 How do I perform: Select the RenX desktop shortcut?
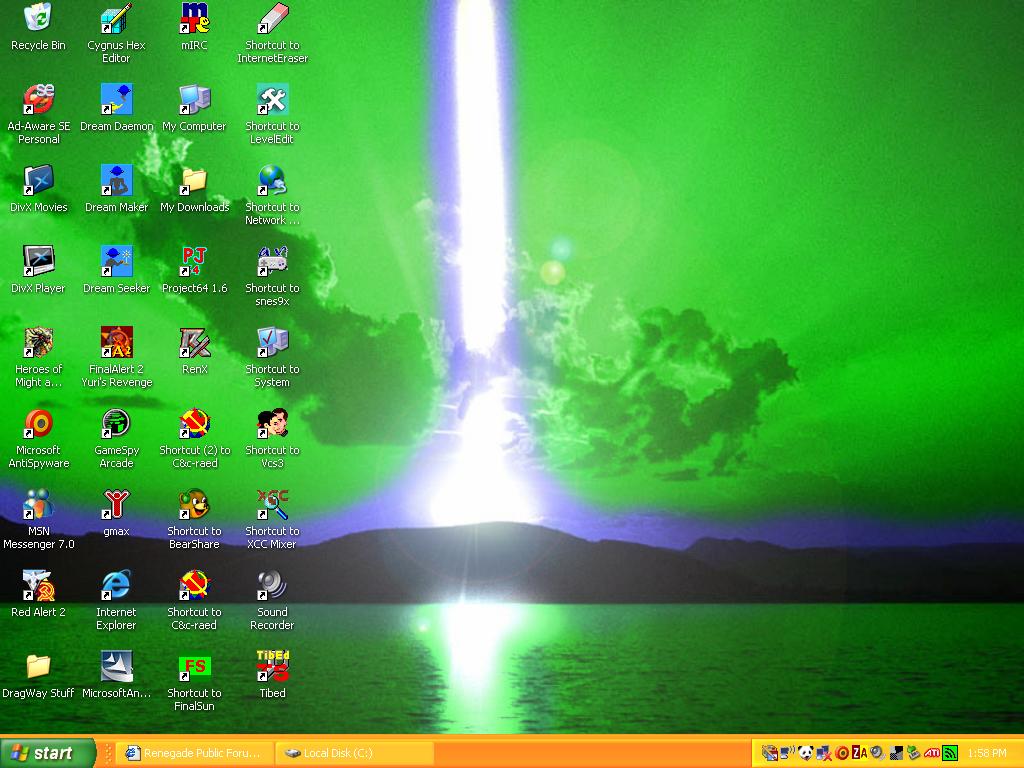[194, 343]
